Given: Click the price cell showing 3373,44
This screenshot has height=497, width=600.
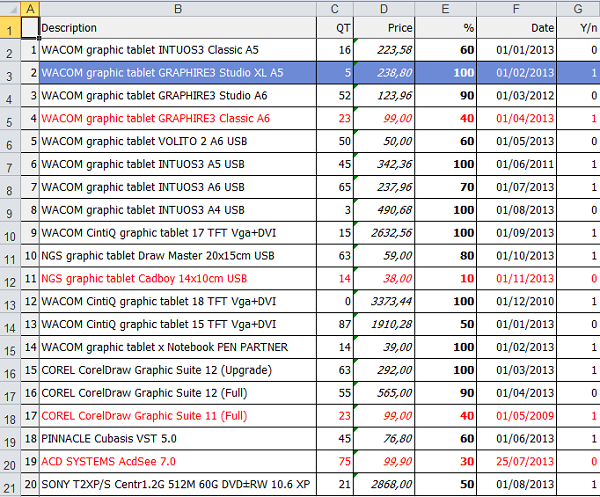Looking at the screenshot, I should pos(384,302).
